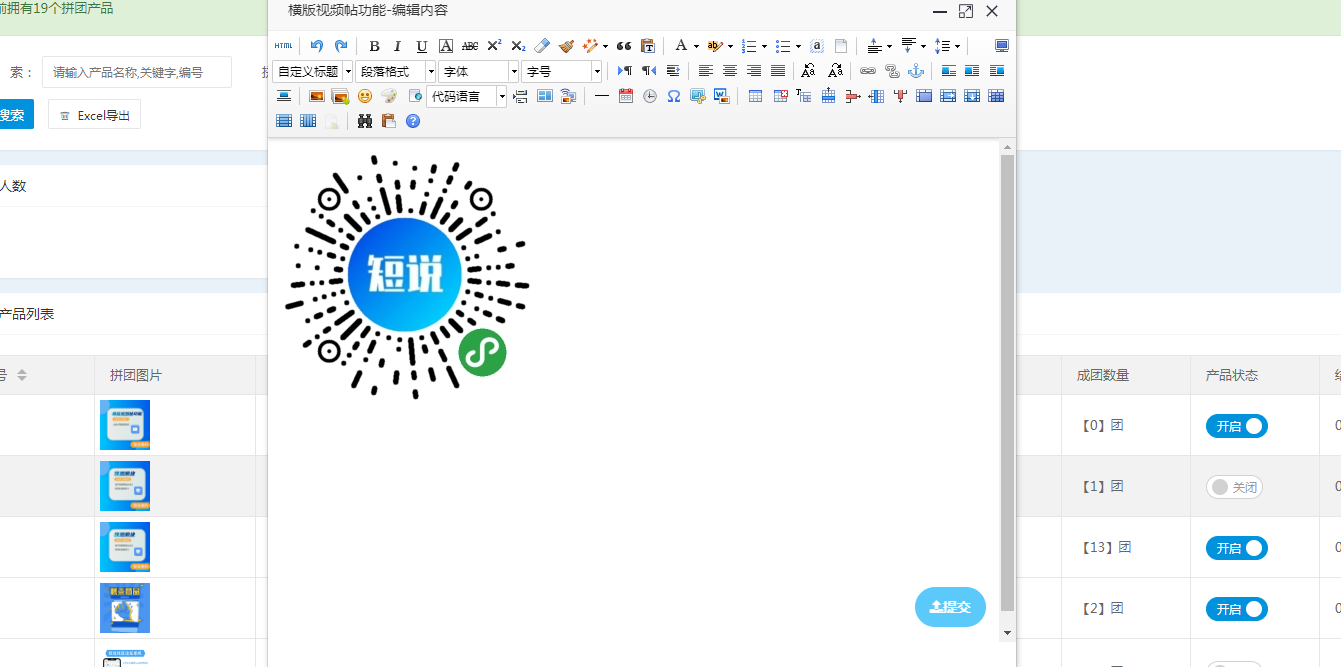Image resolution: width=1341 pixels, height=667 pixels.
Task: Align text to center
Action: tap(730, 71)
